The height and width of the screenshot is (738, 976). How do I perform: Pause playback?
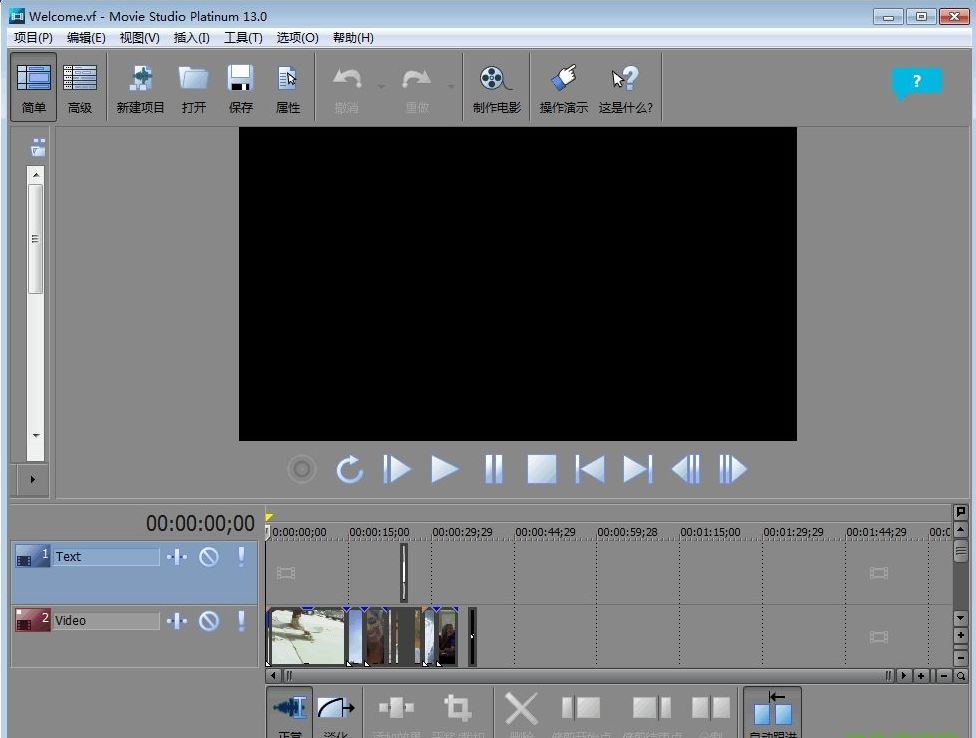pyautogui.click(x=493, y=469)
